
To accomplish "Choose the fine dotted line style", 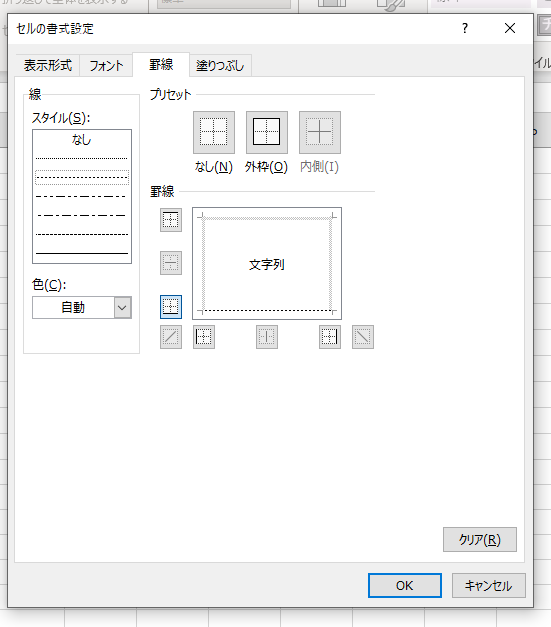I will click(x=82, y=158).
